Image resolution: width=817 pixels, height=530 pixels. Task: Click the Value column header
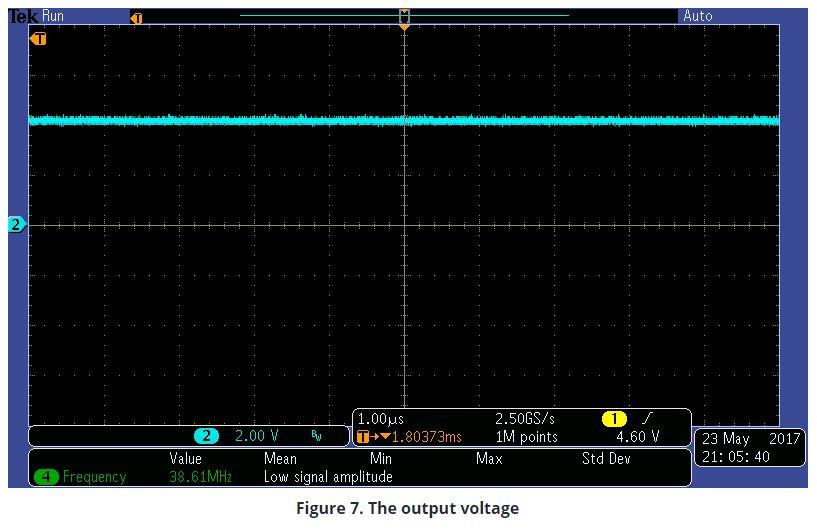click(185, 459)
